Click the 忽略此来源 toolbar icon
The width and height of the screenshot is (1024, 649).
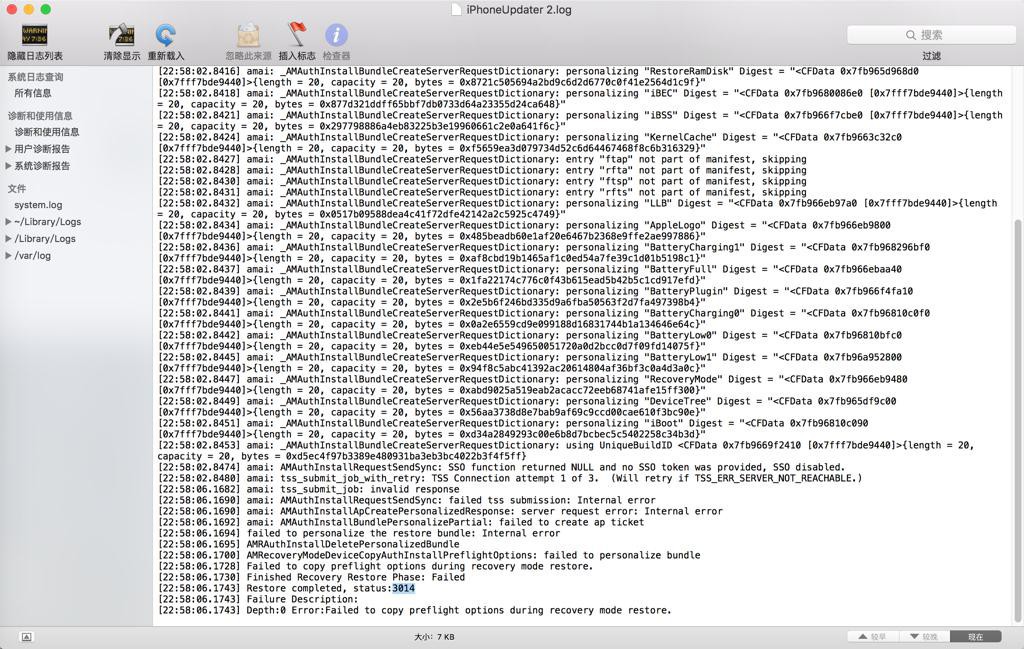[x=248, y=35]
